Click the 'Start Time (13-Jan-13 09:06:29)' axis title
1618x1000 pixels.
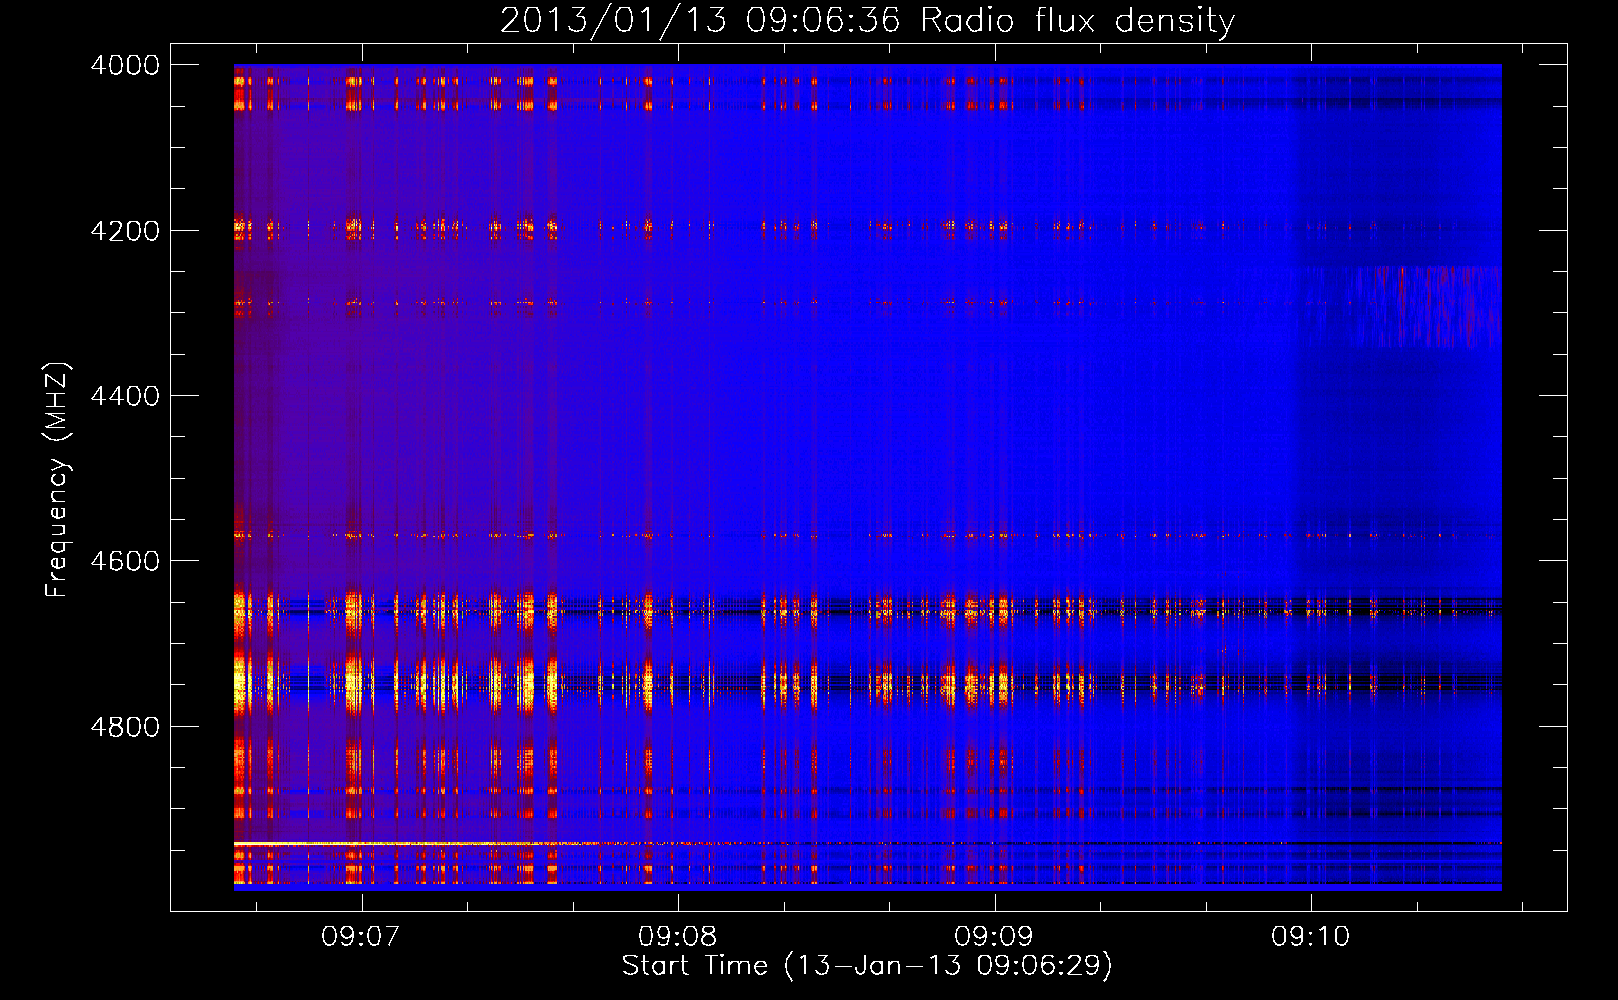pyautogui.click(x=867, y=966)
